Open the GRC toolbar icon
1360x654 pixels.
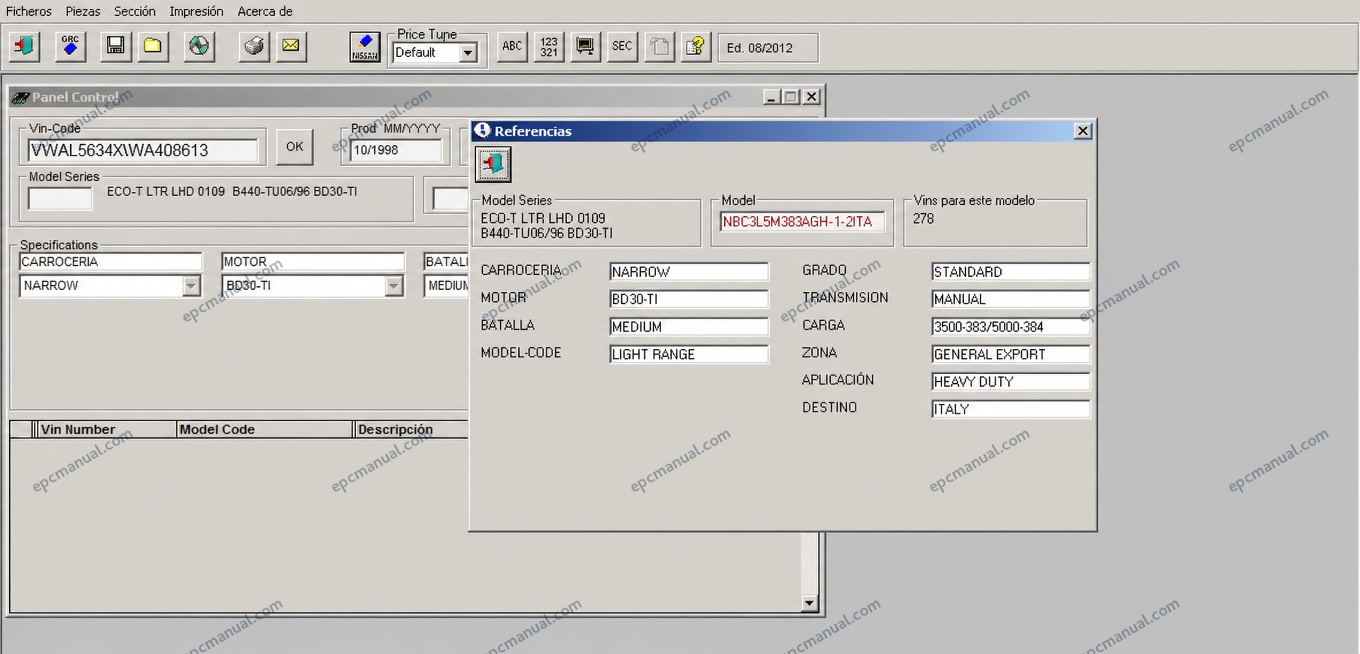coord(70,46)
